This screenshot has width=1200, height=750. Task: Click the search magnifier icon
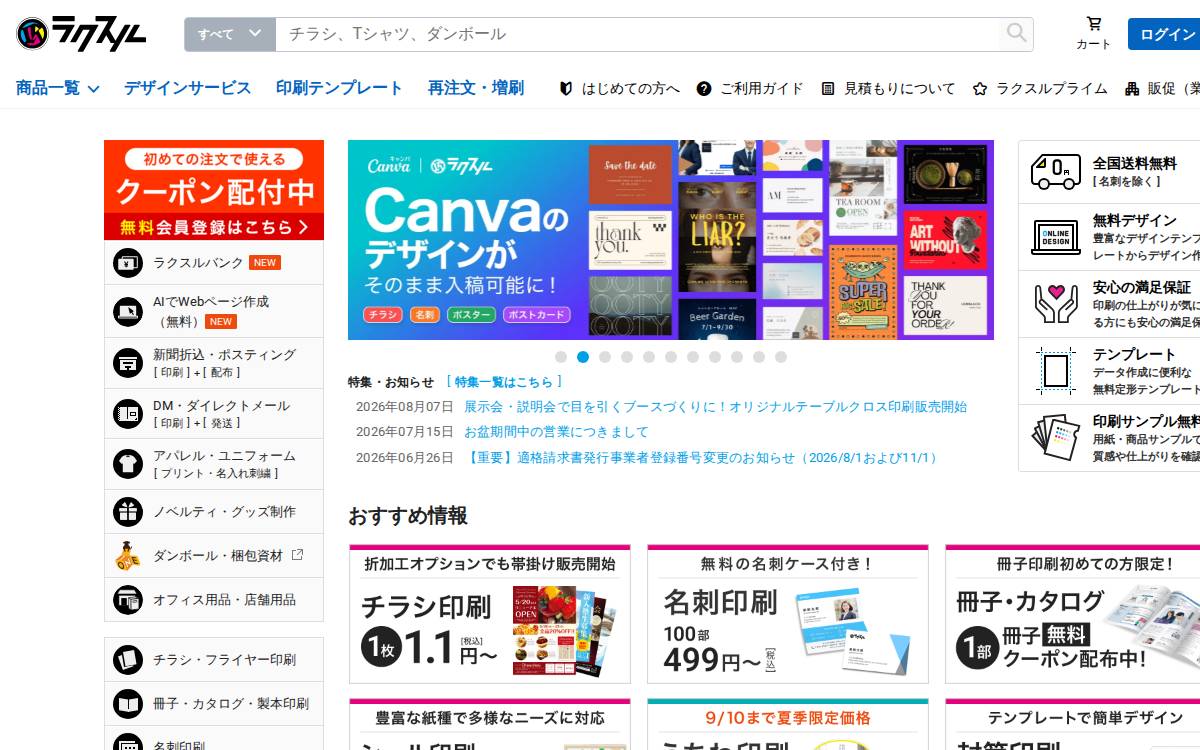pyautogui.click(x=1016, y=33)
